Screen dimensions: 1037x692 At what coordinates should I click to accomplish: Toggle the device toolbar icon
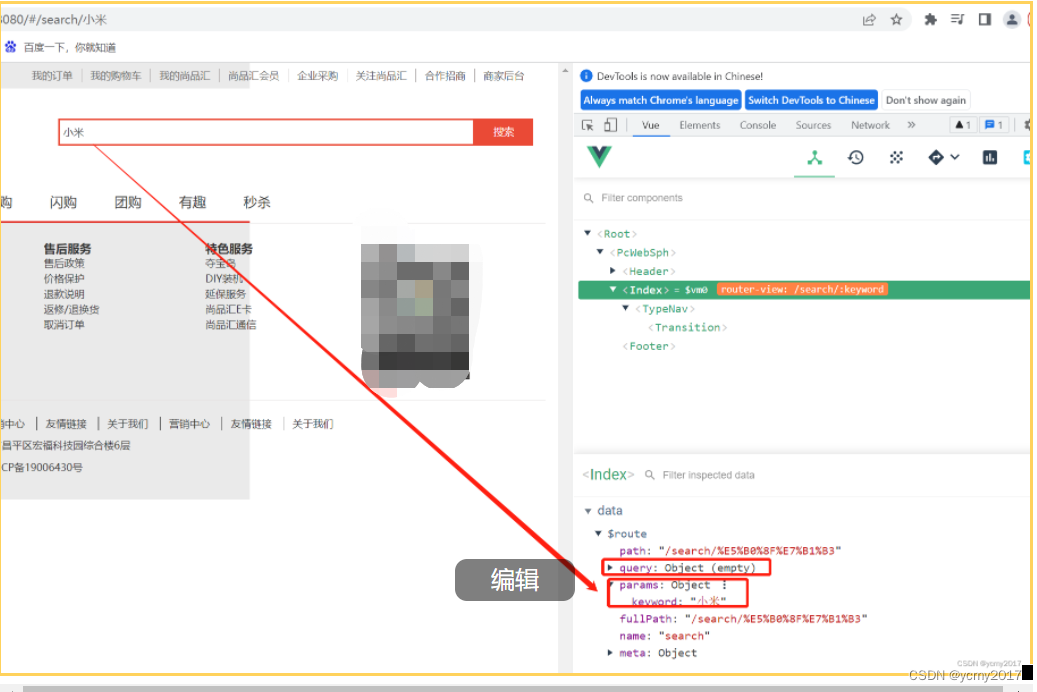click(610, 125)
